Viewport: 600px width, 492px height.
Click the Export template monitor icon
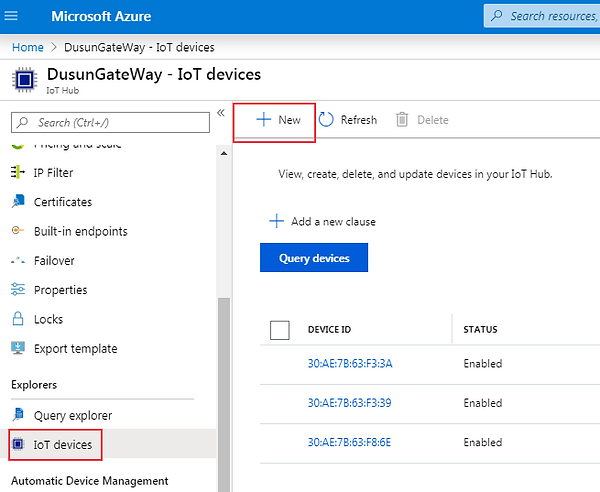18,348
